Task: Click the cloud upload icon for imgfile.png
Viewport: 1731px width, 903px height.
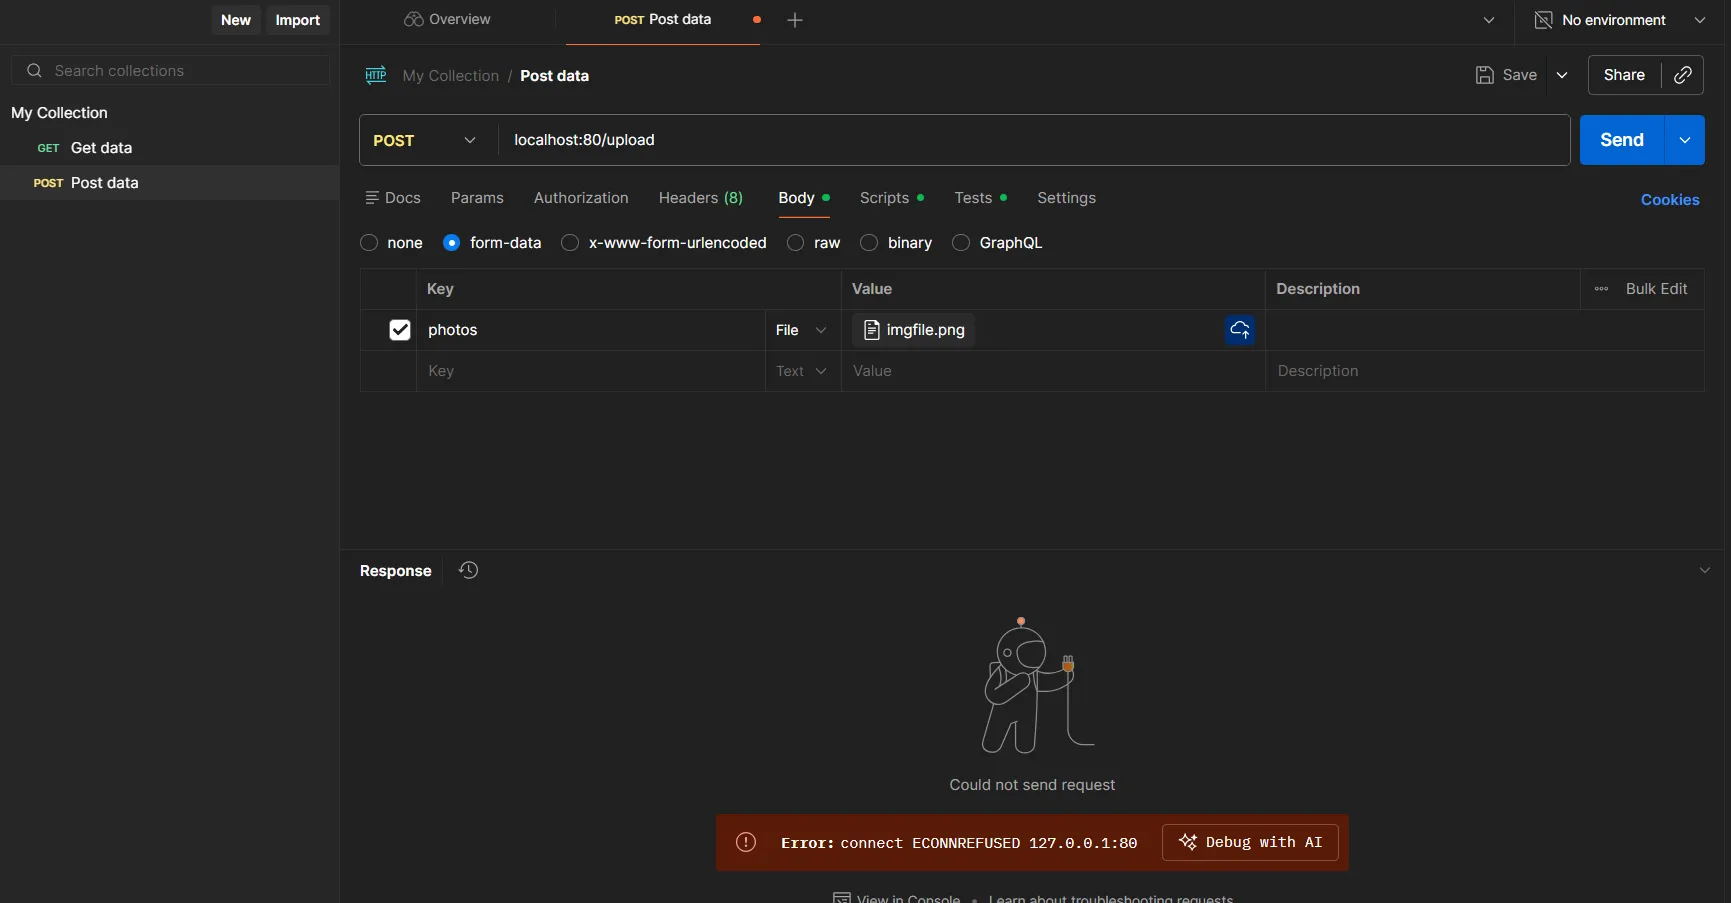Action: click(x=1240, y=330)
